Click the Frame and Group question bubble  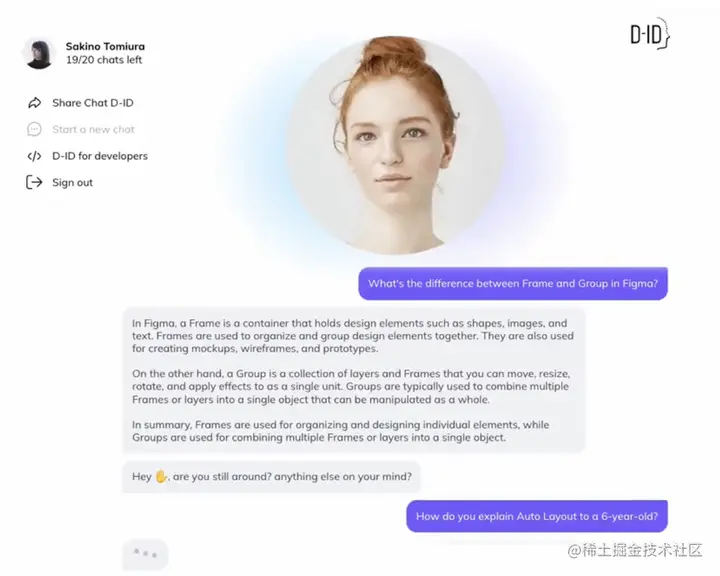click(513, 283)
